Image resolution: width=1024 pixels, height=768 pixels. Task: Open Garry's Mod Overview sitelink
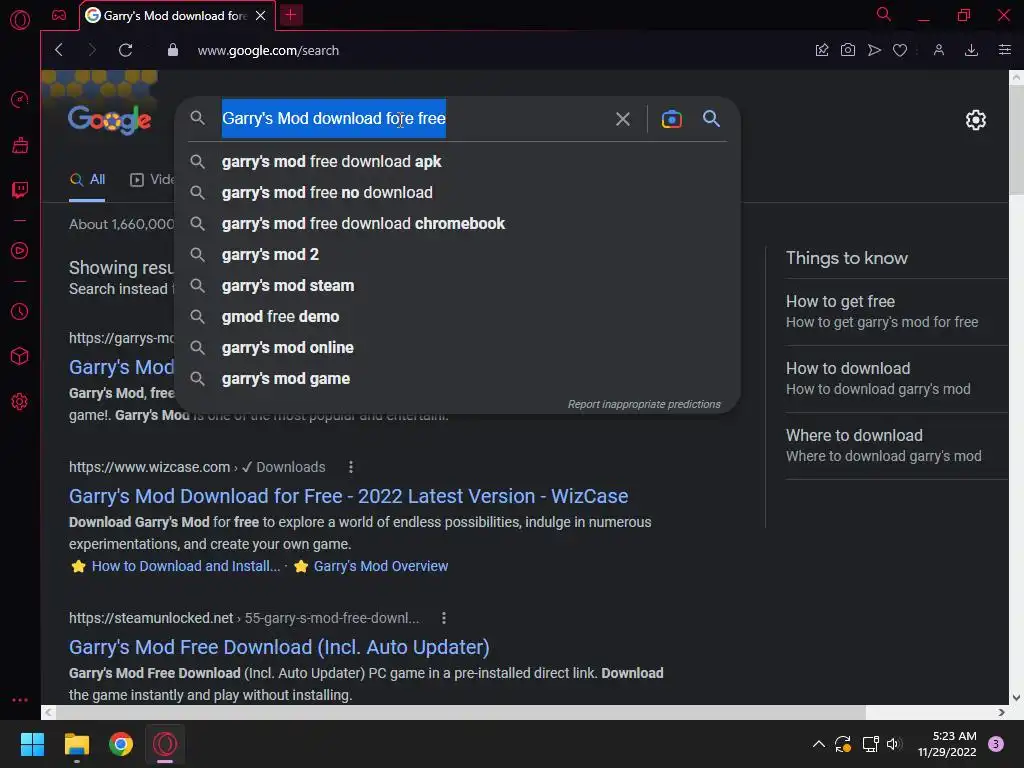tap(381, 566)
